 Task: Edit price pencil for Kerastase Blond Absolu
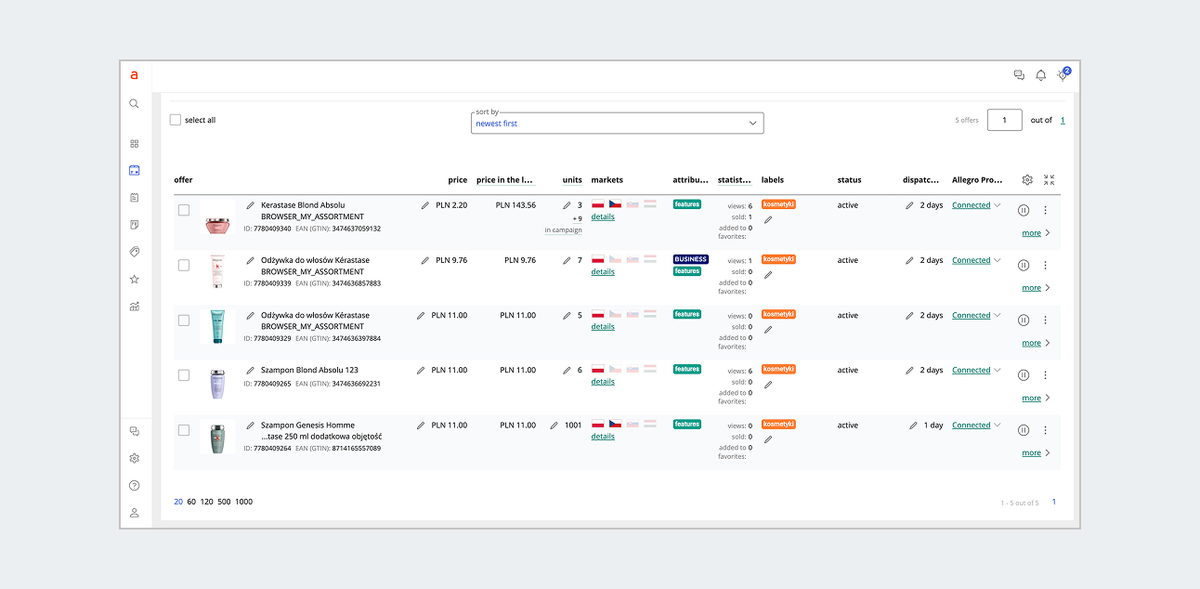point(425,205)
